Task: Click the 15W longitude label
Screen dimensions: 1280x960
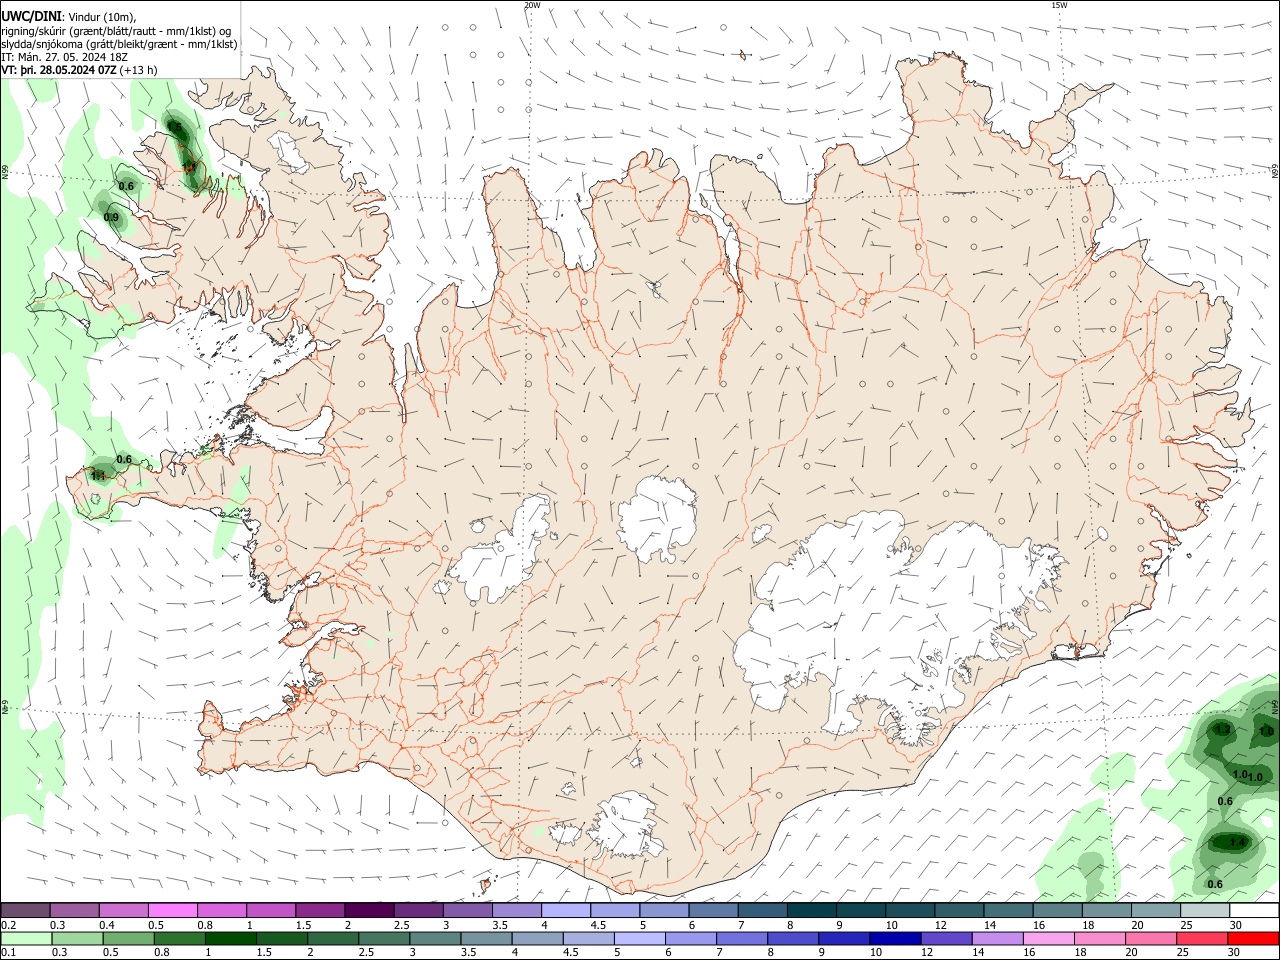Action: tap(1059, 5)
